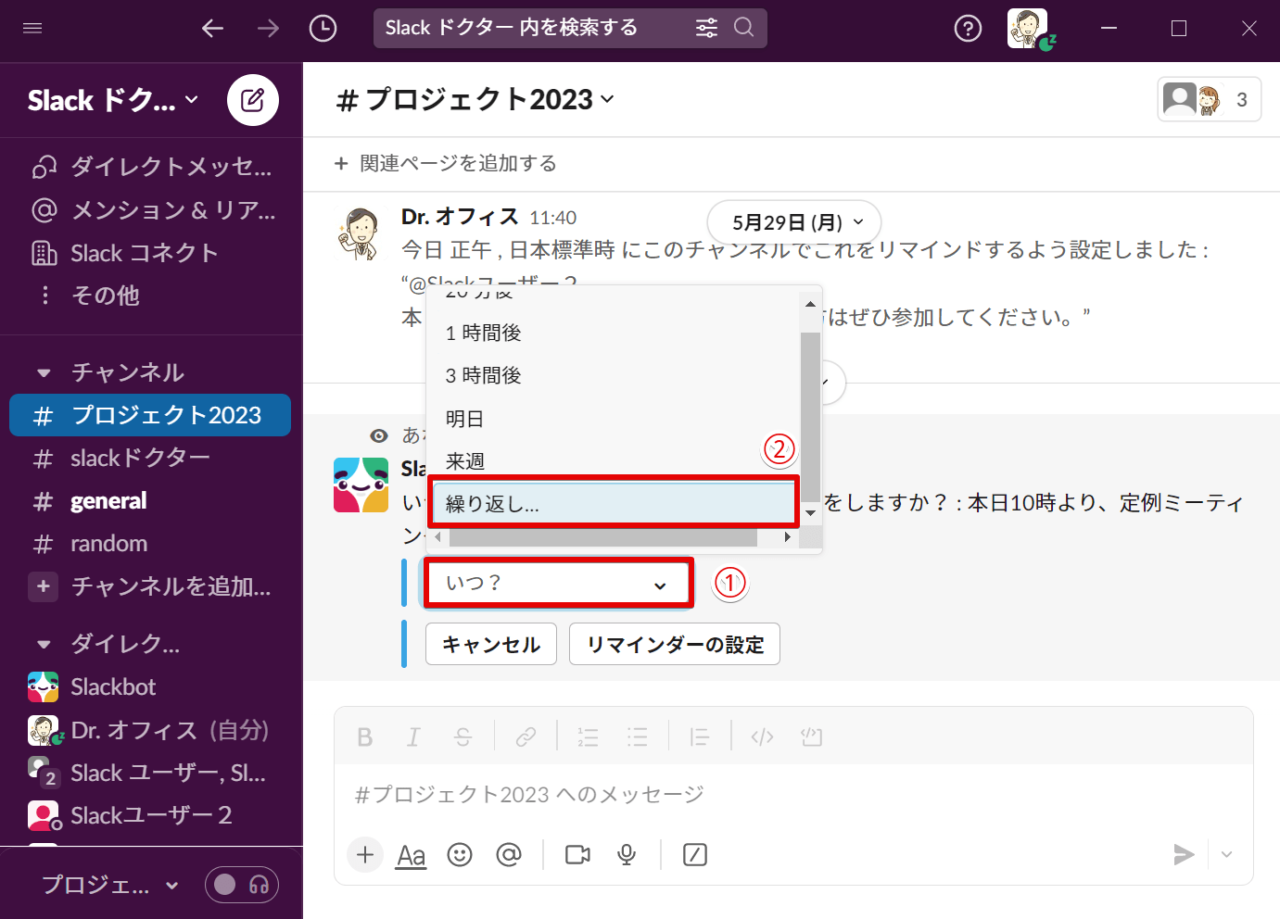
Task: Switch to slackドクター channel
Action: (x=151, y=458)
